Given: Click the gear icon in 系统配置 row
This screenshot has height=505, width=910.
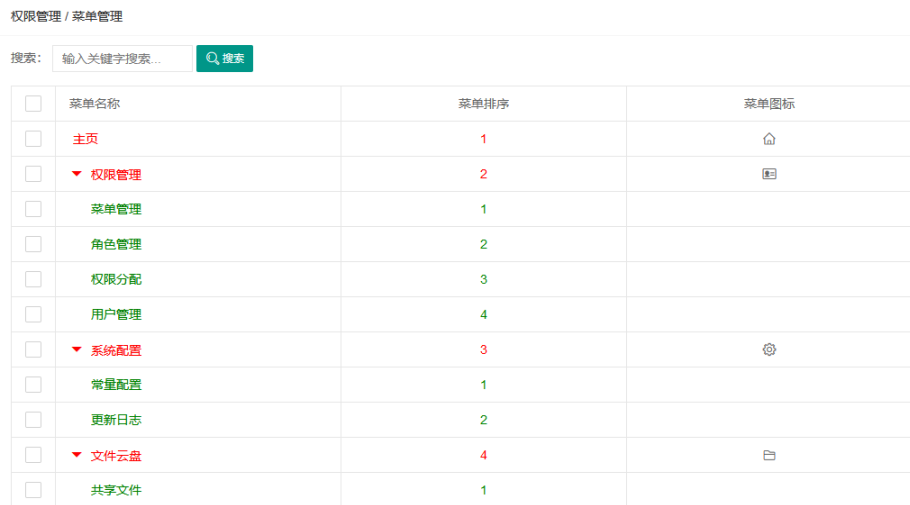Looking at the screenshot, I should pos(769,349).
